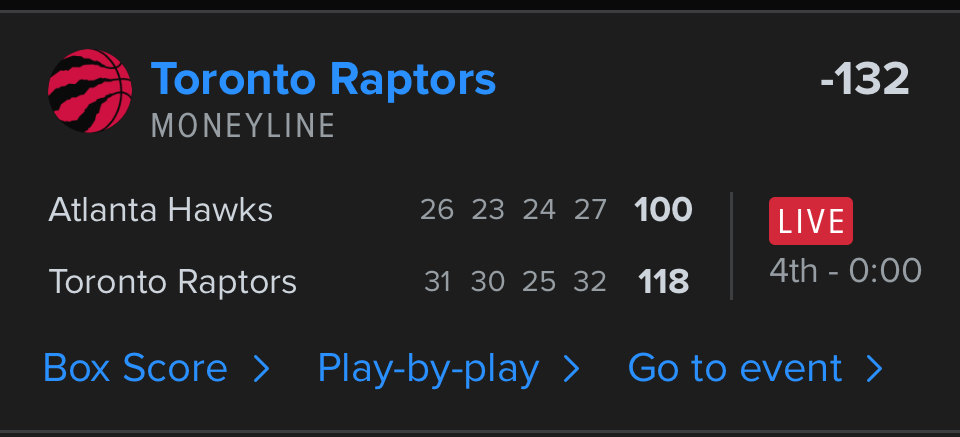This screenshot has height=437, width=960.
Task: Open the Box Score link
Action: 135,369
